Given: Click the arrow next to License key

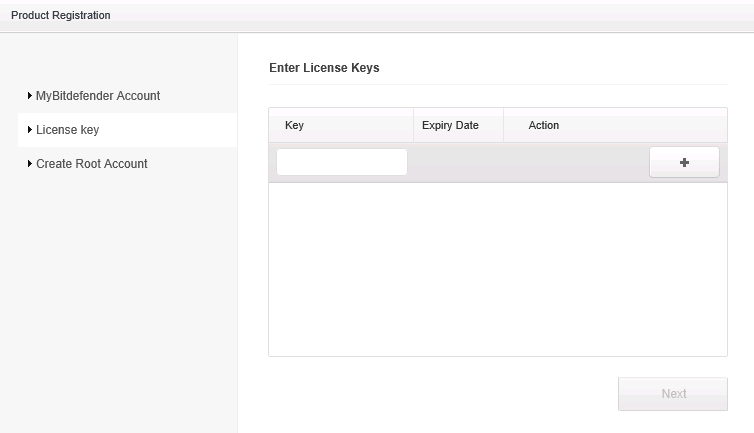Looking at the screenshot, I should tap(30, 130).
